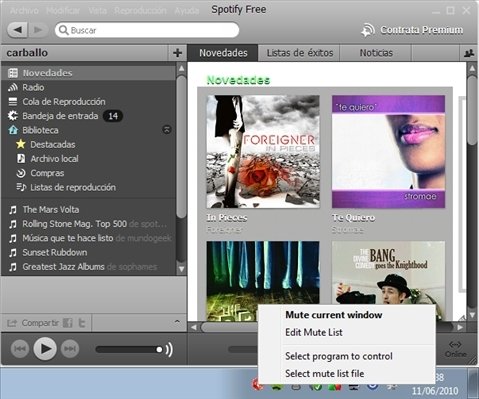Screen dimensions: 479x399
Task: Skip to next track
Action: [x=70, y=349]
